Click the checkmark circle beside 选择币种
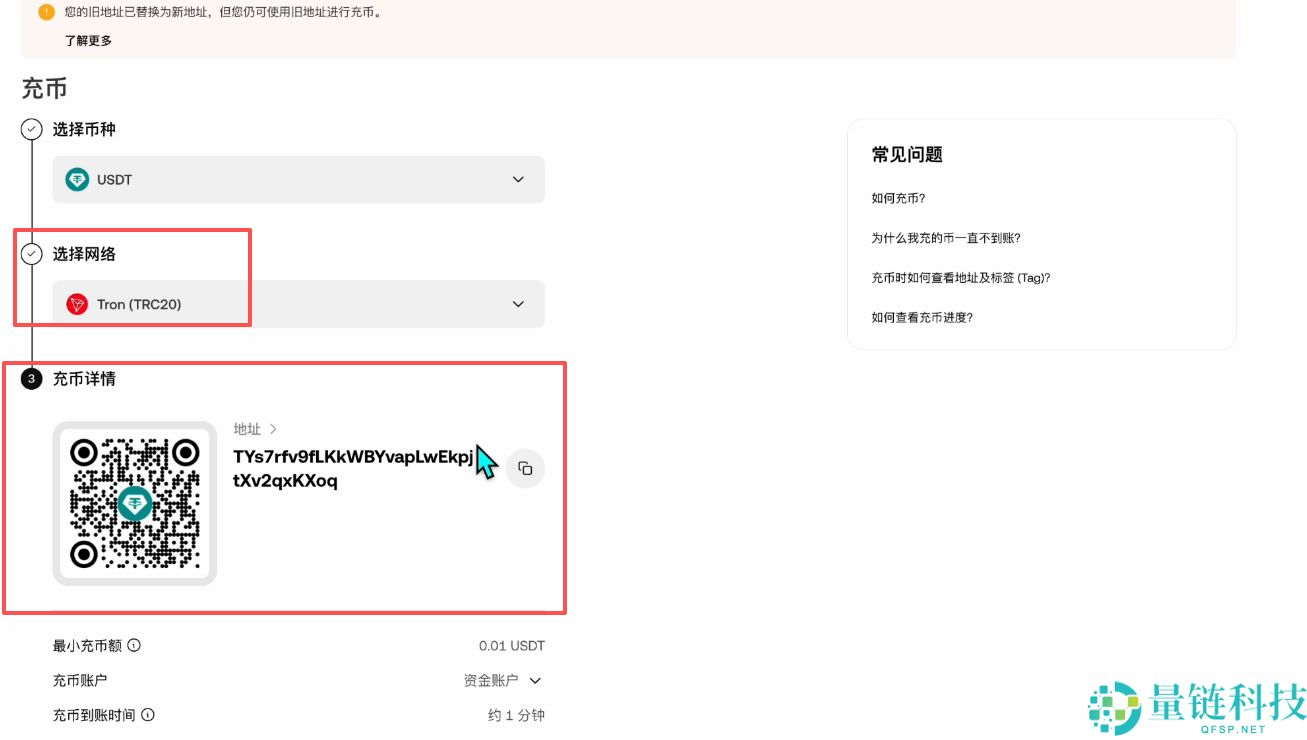 pyautogui.click(x=31, y=129)
